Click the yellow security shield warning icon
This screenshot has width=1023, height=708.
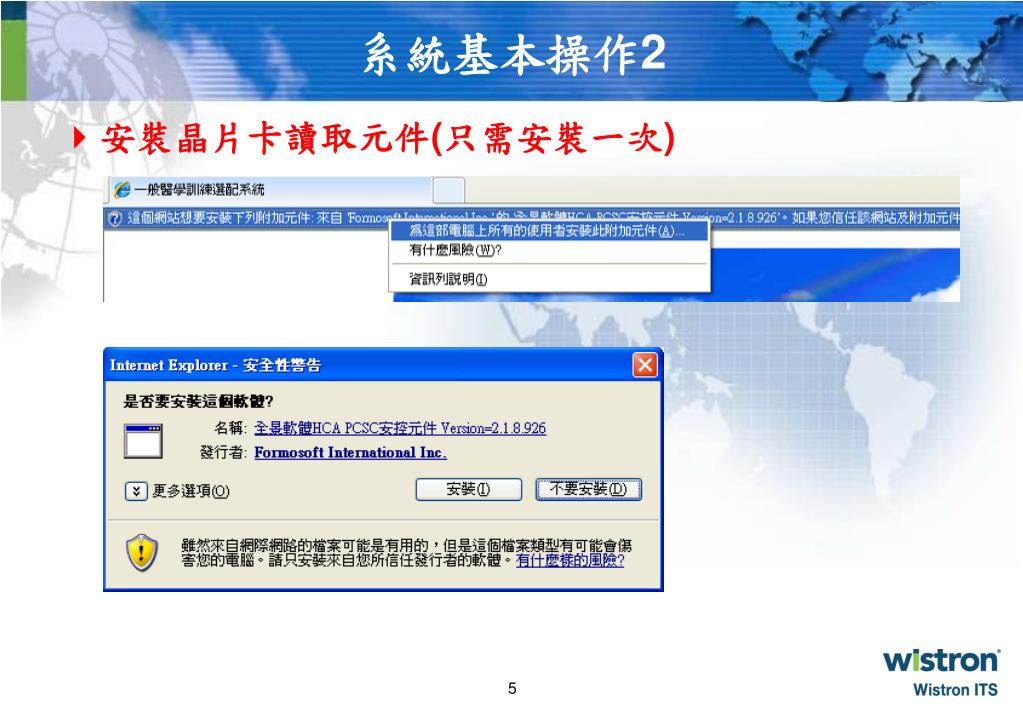click(142, 552)
